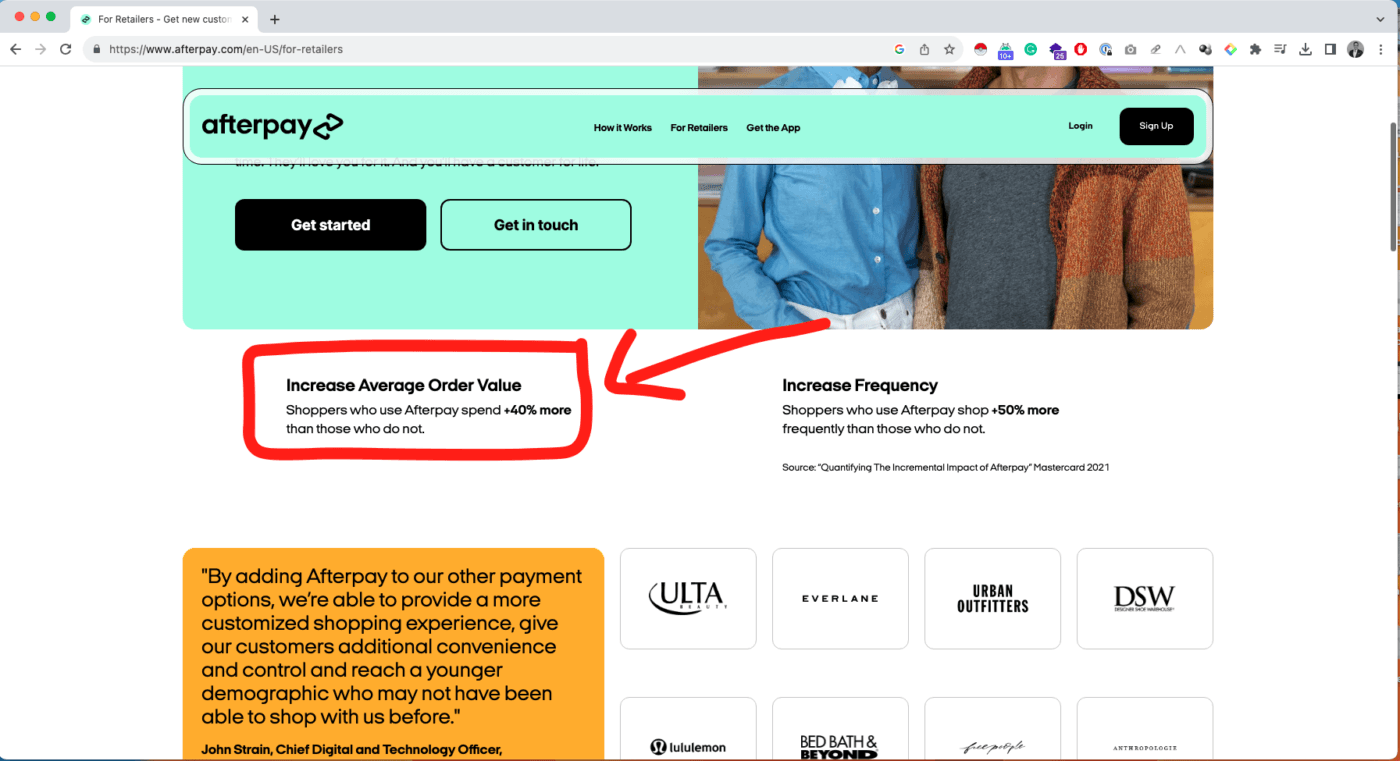Click the Get in touch button
The image size is (1400, 761).
pos(535,224)
